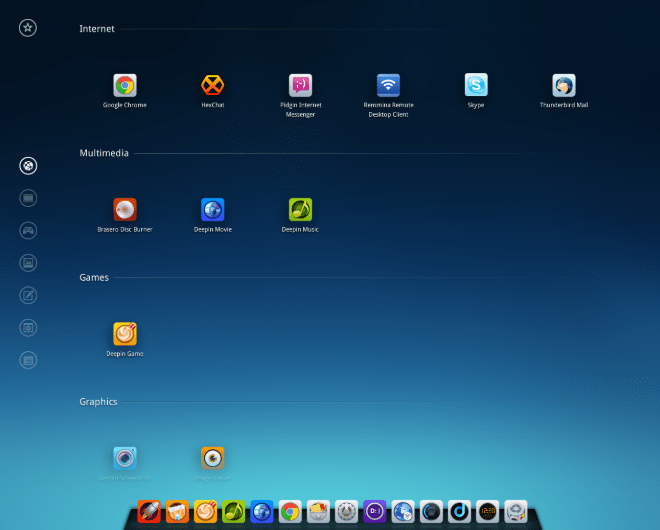Jump to Graphics picture category in sidebar
The image size is (660, 530).
[x=28, y=263]
